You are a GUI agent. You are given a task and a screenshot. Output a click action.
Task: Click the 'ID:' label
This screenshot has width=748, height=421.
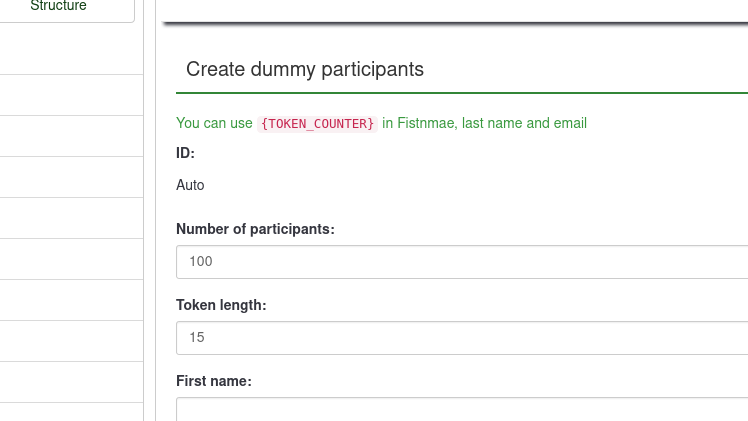[x=185, y=153]
